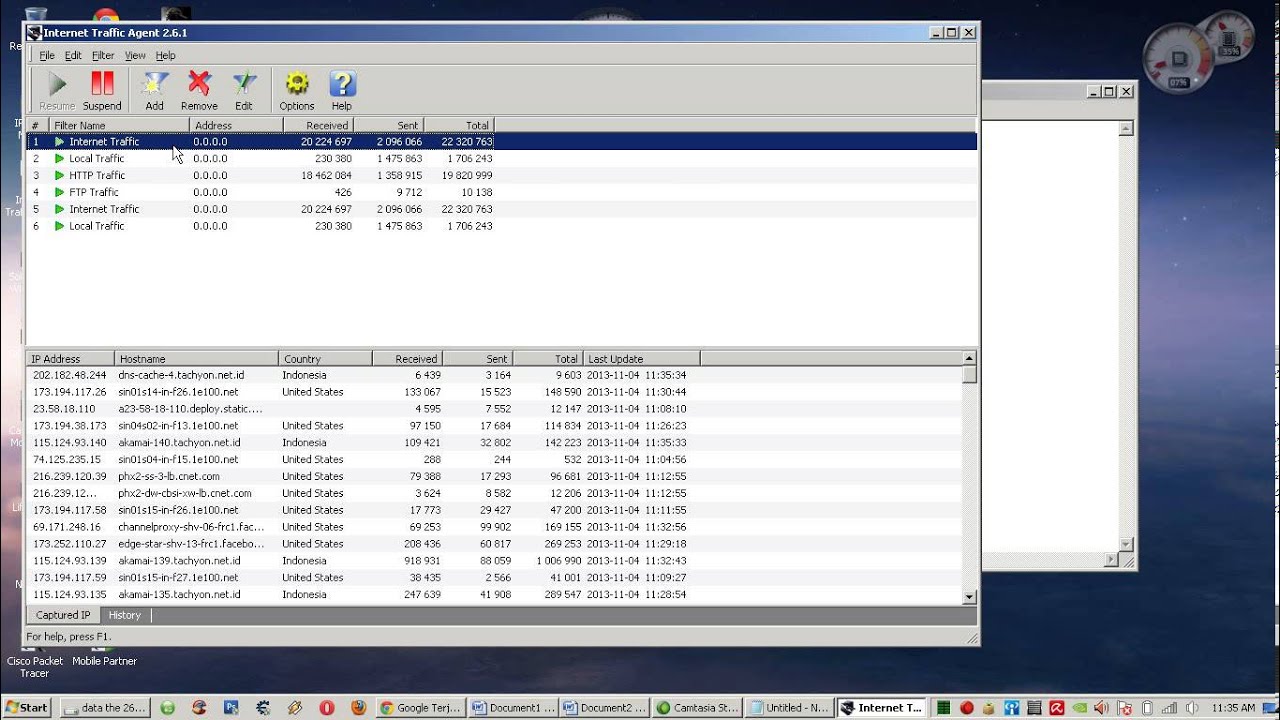The image size is (1280, 720).
Task: Switch to Google Chrome taskbar button
Action: pyautogui.click(x=421, y=707)
